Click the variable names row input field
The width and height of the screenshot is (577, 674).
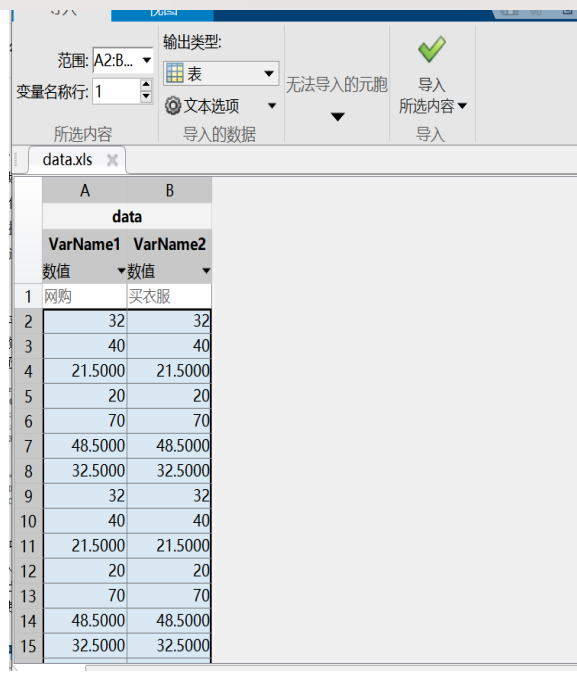116,91
